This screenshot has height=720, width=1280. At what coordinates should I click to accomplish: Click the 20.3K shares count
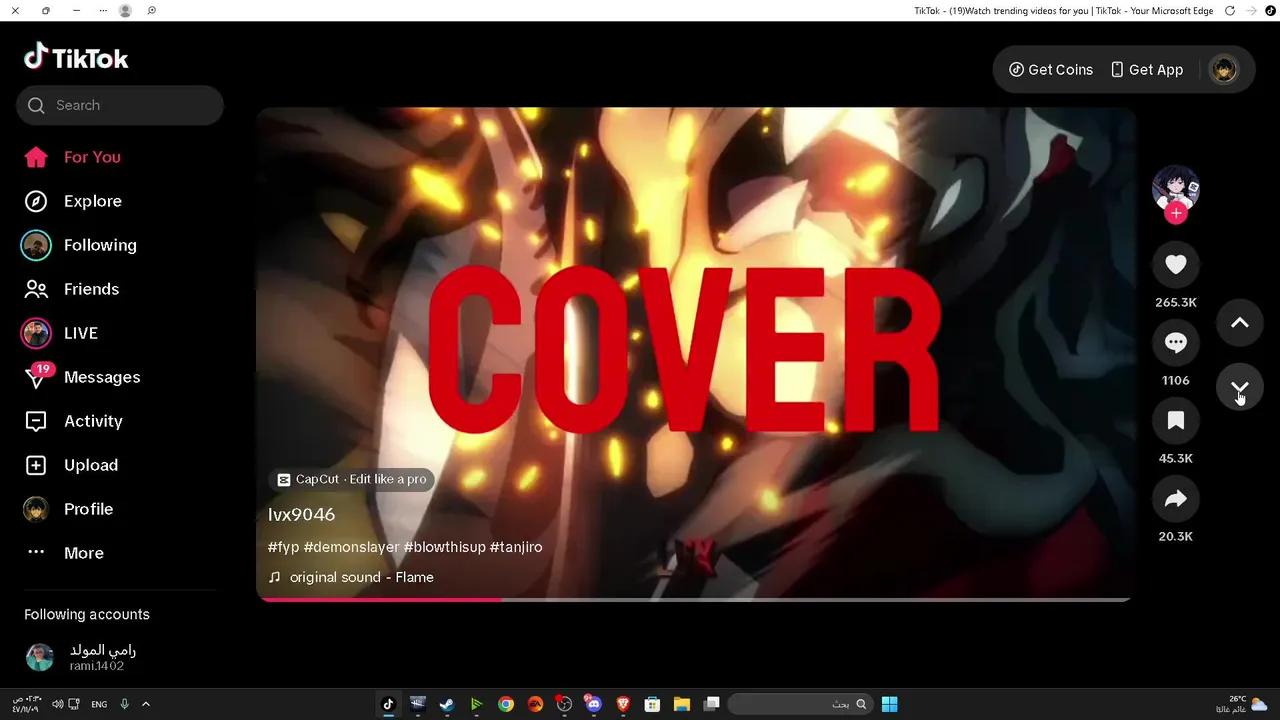pyautogui.click(x=1176, y=536)
